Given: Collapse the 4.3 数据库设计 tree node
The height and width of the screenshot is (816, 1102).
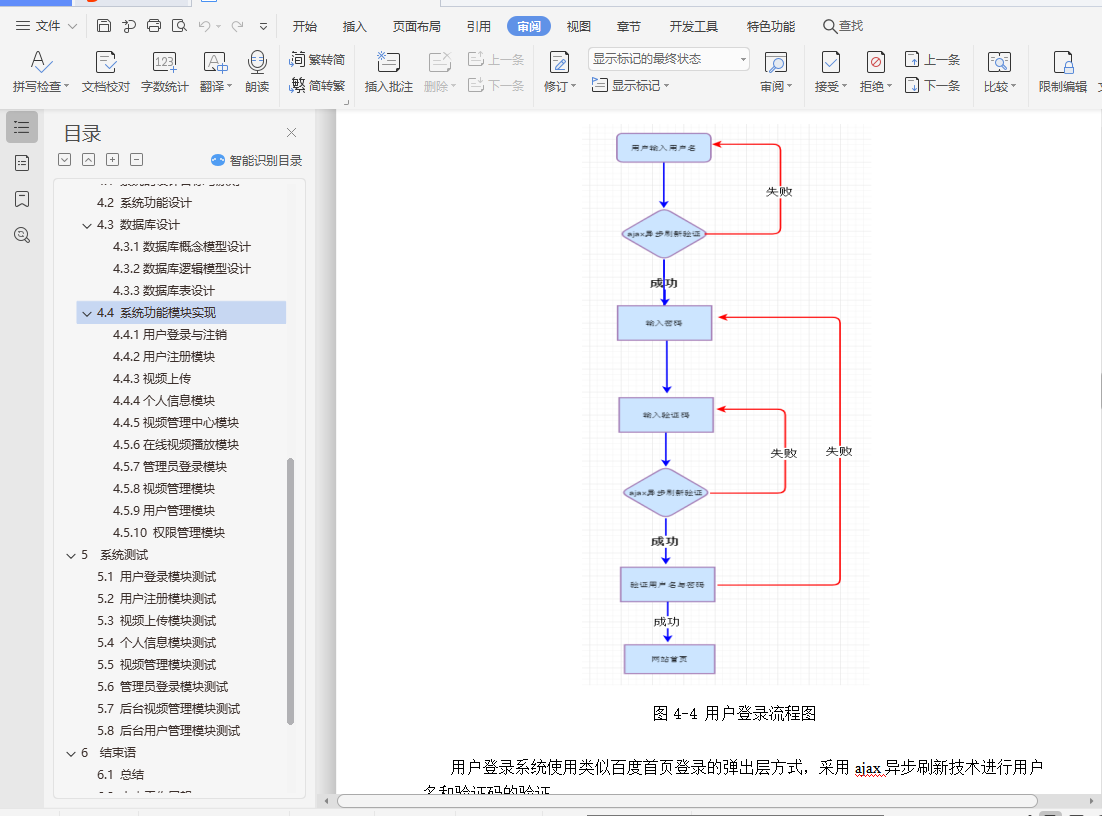Looking at the screenshot, I should point(86,226).
